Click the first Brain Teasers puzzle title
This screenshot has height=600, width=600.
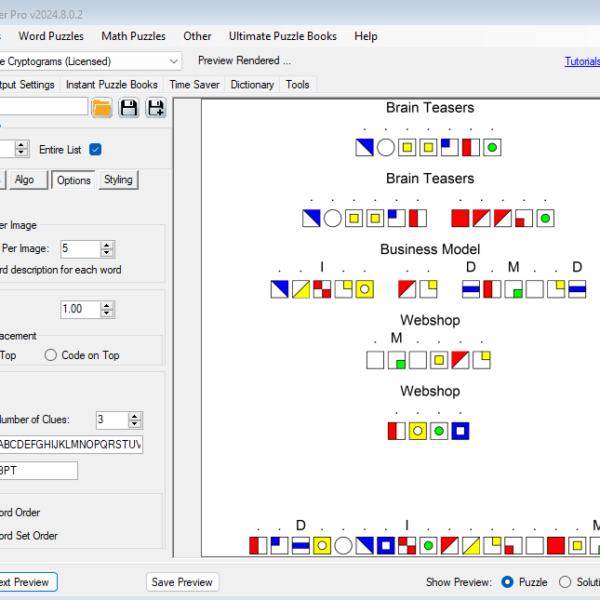pos(430,108)
